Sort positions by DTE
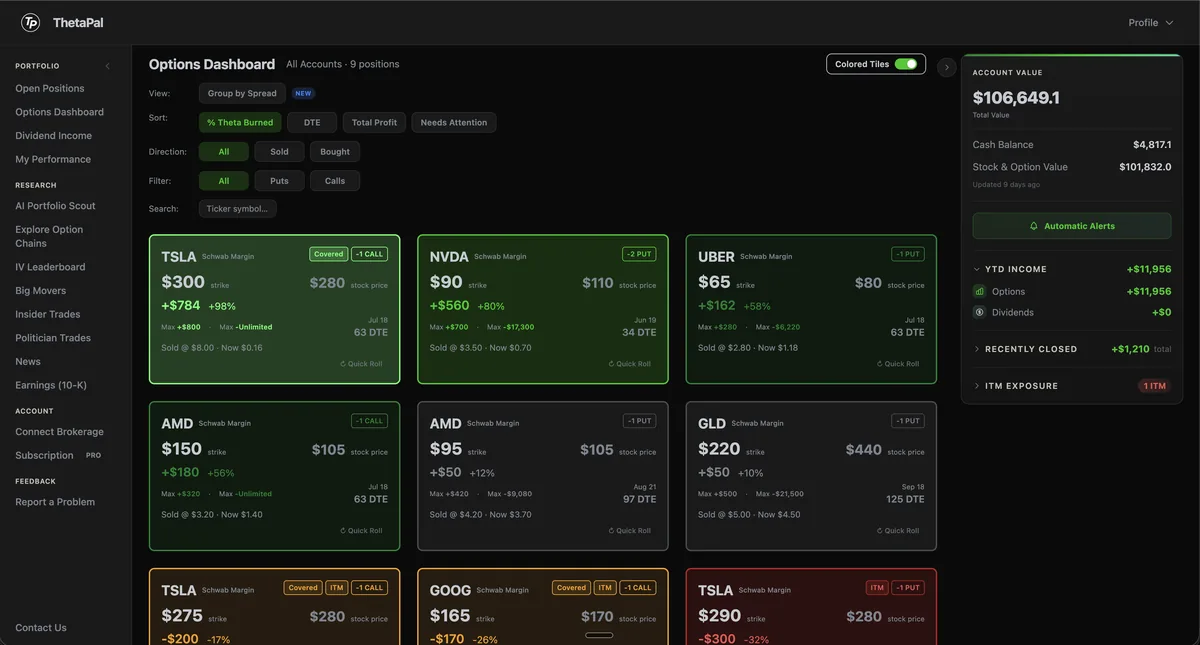Image resolution: width=1200 pixels, height=645 pixels. 312,123
